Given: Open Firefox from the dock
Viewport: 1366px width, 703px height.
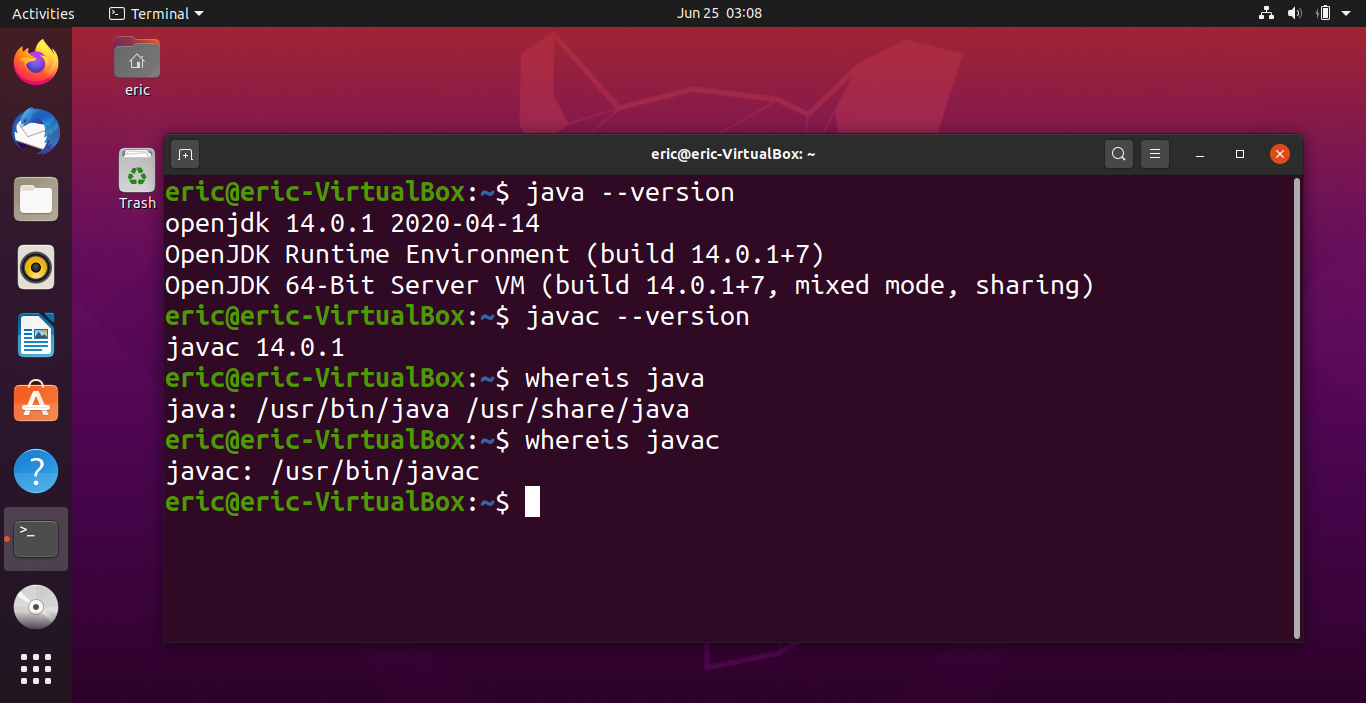Looking at the screenshot, I should point(36,63).
